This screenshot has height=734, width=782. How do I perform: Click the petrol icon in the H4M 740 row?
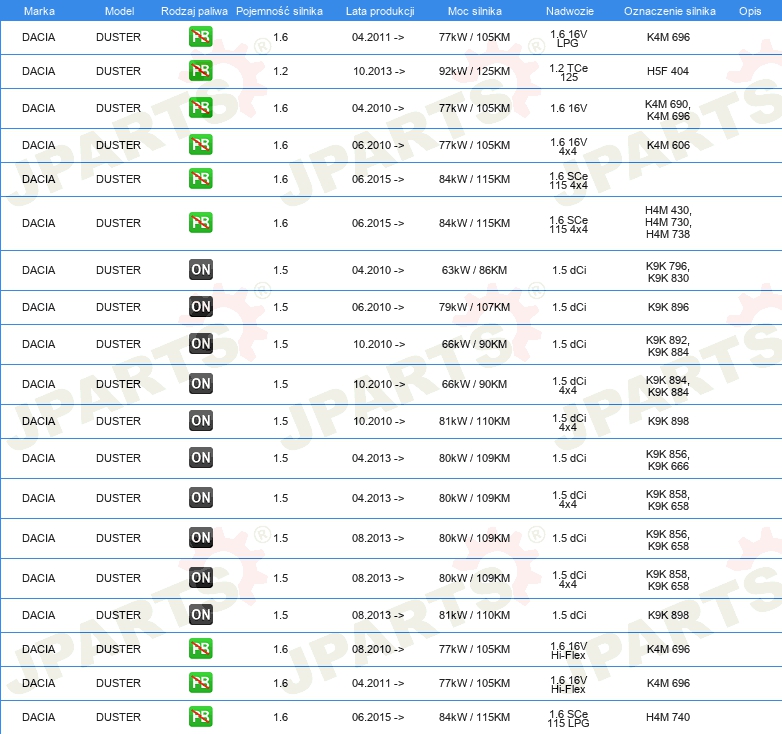(201, 717)
